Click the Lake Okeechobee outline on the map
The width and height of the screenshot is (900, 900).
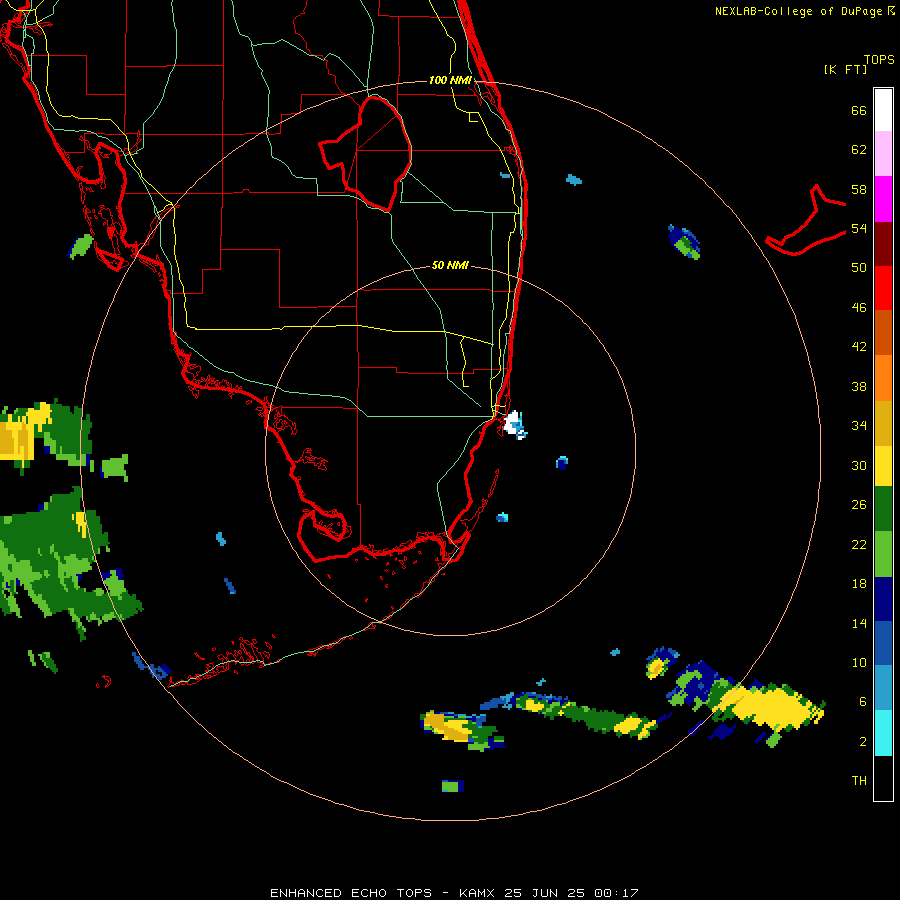[x=365, y=153]
